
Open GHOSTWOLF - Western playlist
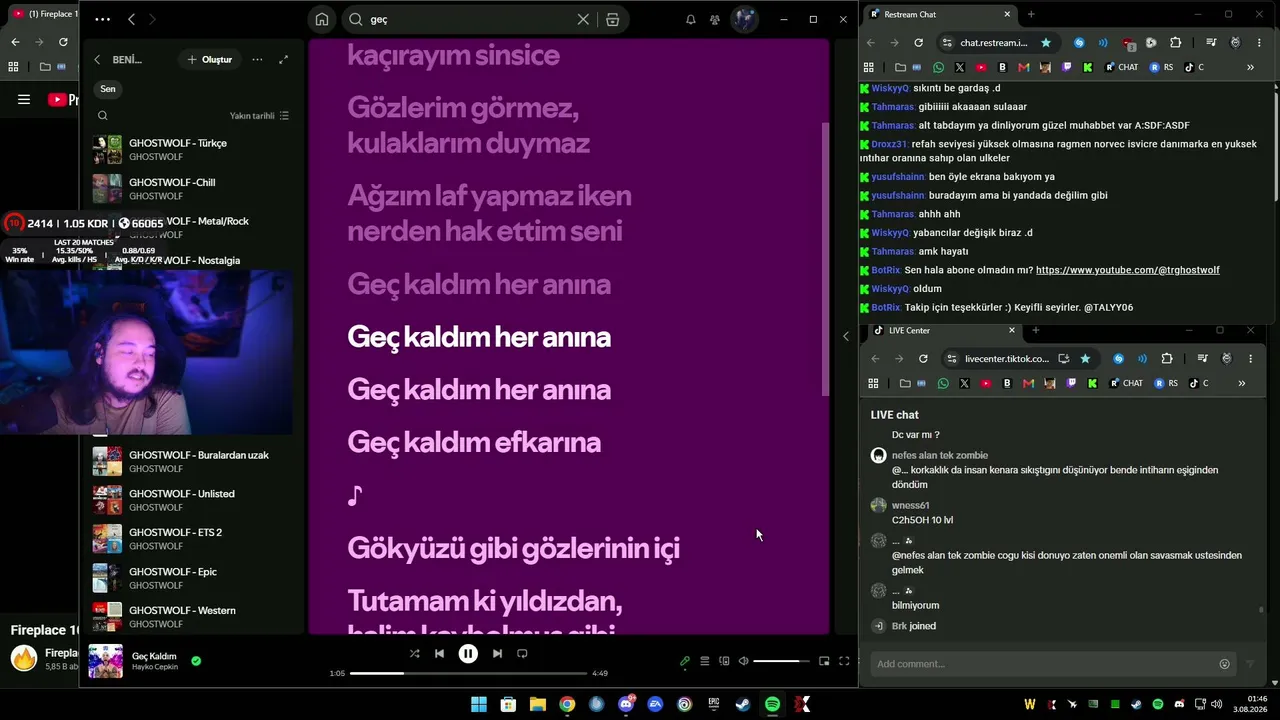click(x=192, y=617)
